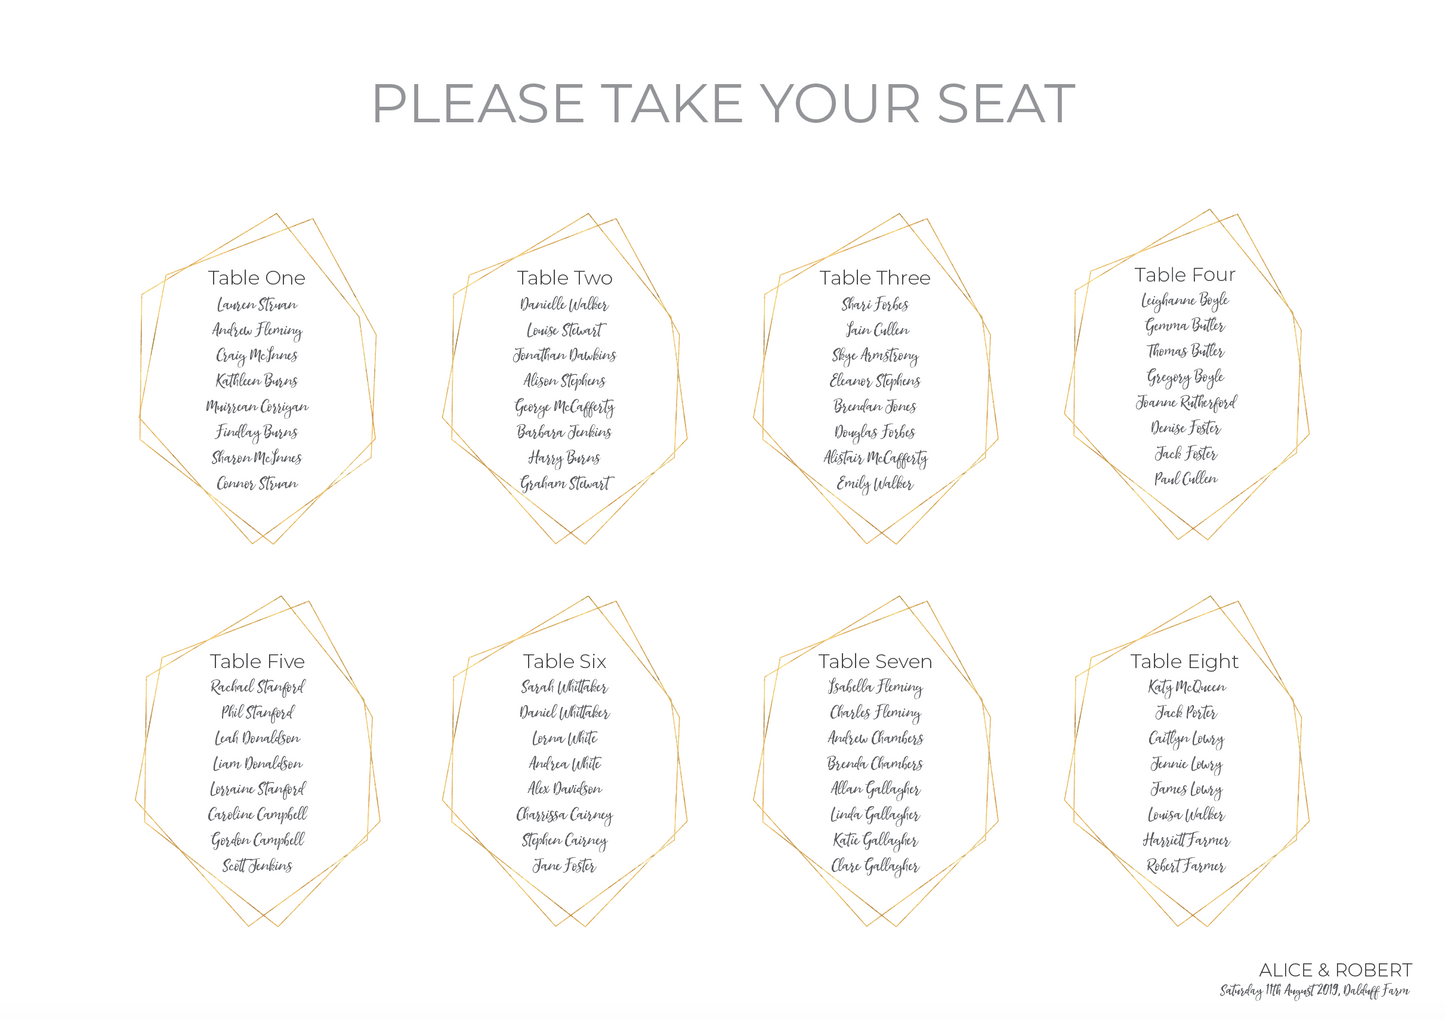Viewport: 1445px width, 1020px height.
Task: Select the Table Five heading
Action: coord(257,661)
